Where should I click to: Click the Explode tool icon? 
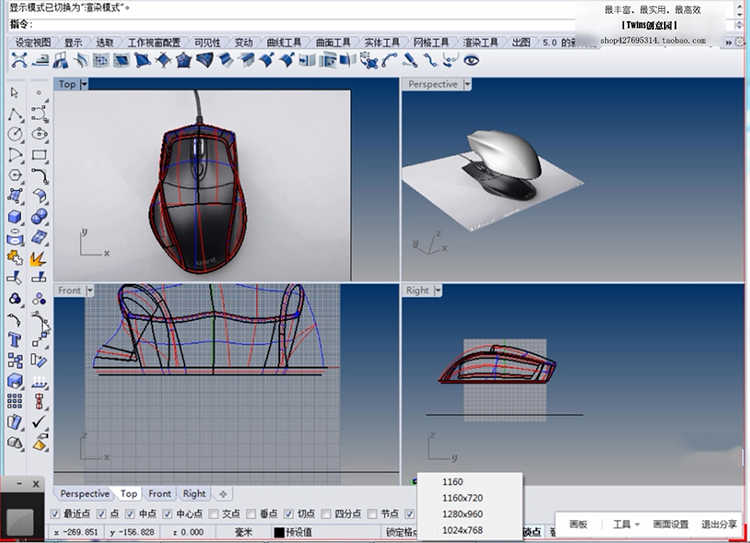tap(39, 258)
